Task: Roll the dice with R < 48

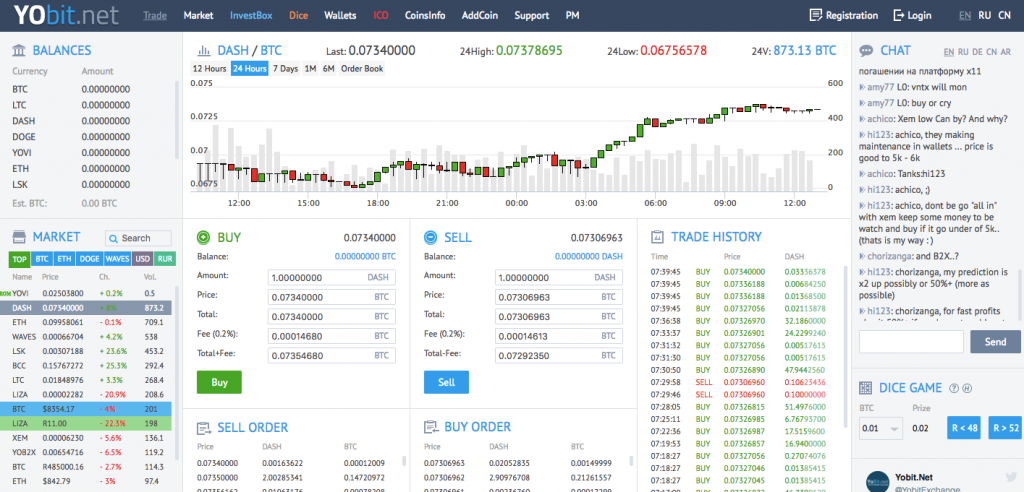Action: (965, 429)
